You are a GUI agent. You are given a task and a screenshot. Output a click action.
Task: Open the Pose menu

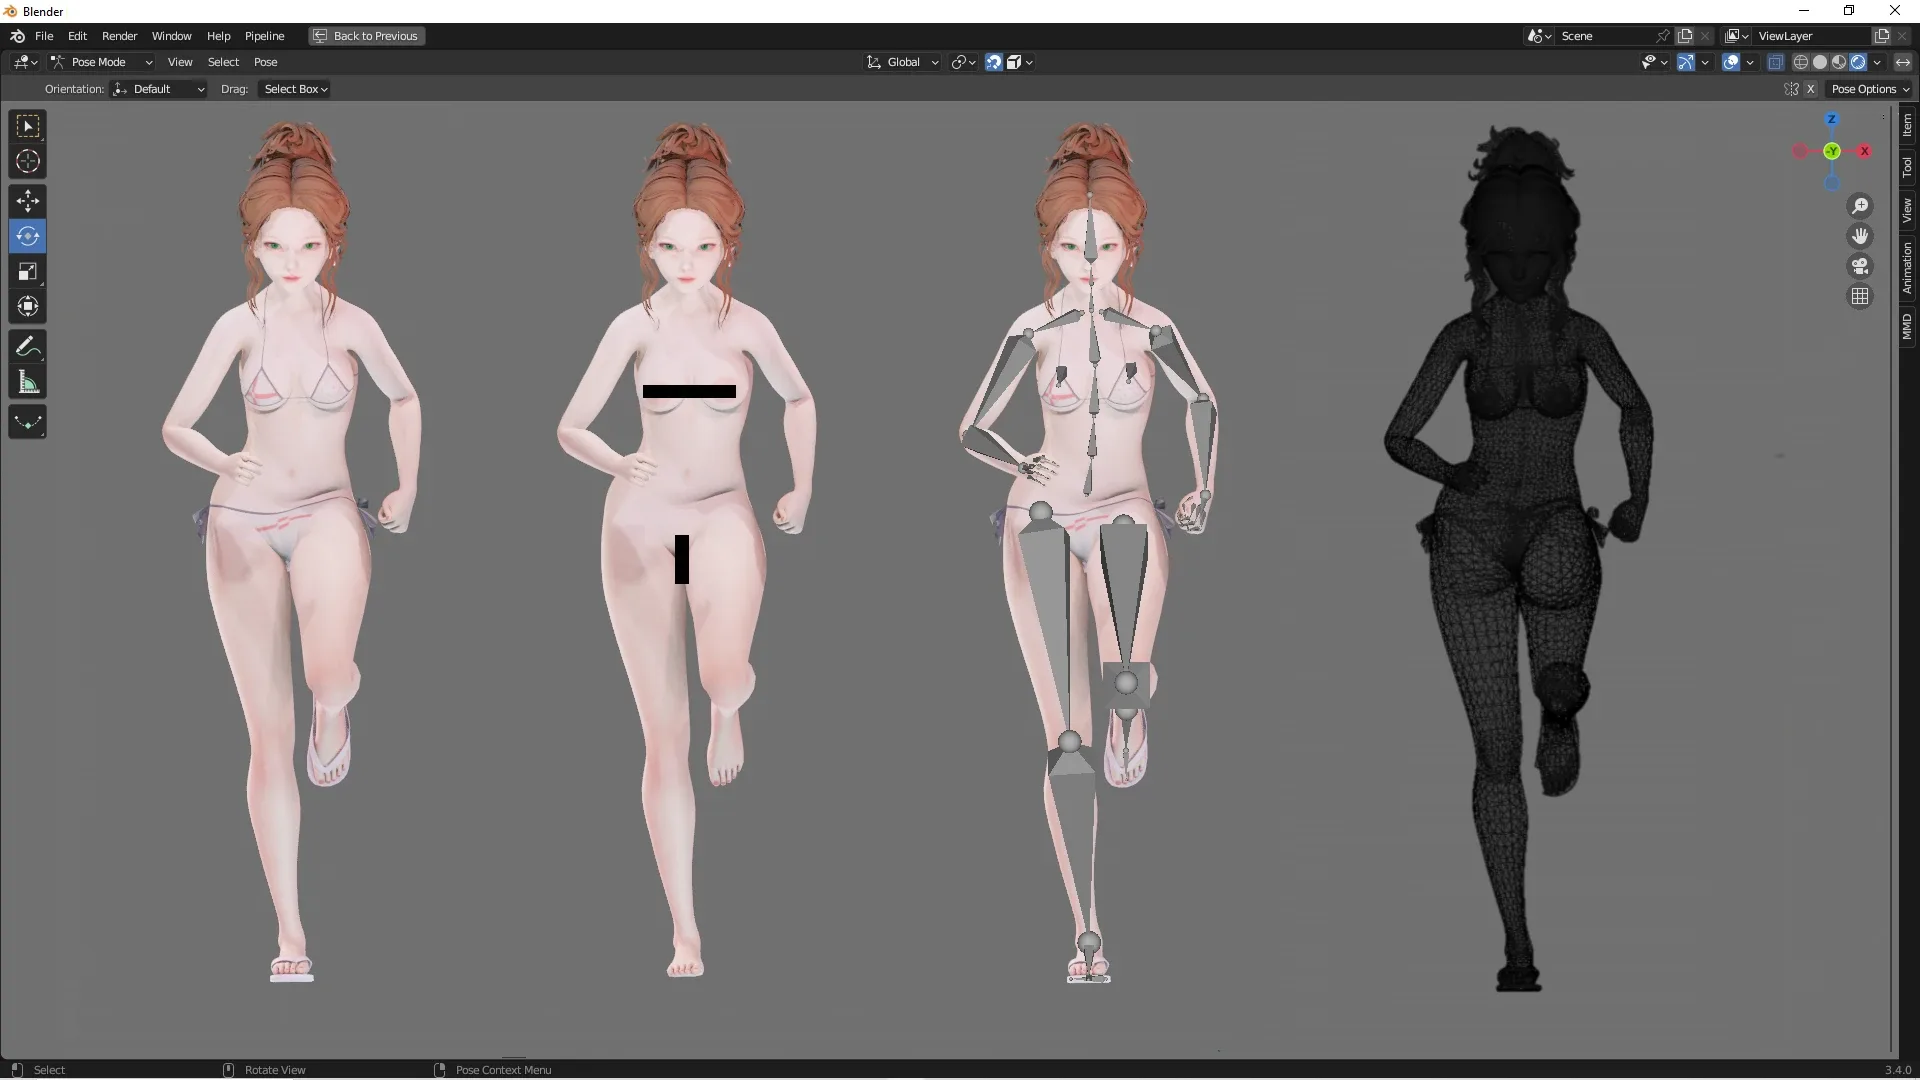pos(266,61)
